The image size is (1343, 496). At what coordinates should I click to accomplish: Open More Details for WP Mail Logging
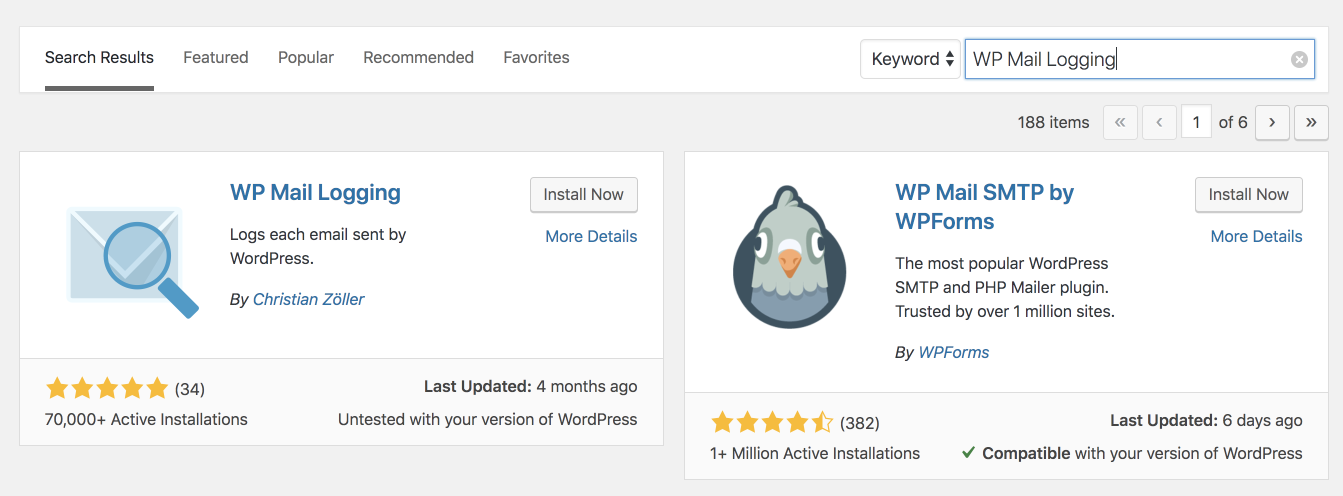591,236
